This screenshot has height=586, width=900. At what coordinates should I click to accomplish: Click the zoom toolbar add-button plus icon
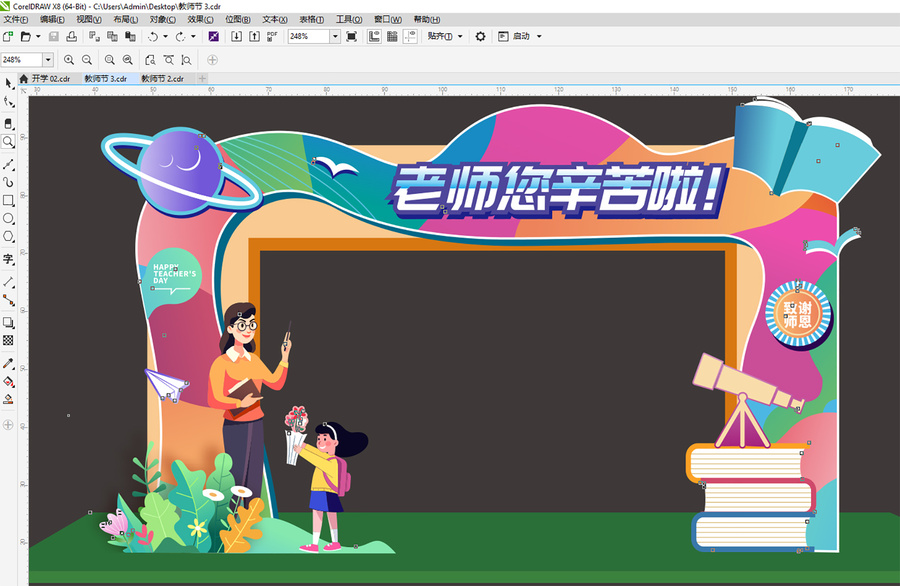point(212,60)
